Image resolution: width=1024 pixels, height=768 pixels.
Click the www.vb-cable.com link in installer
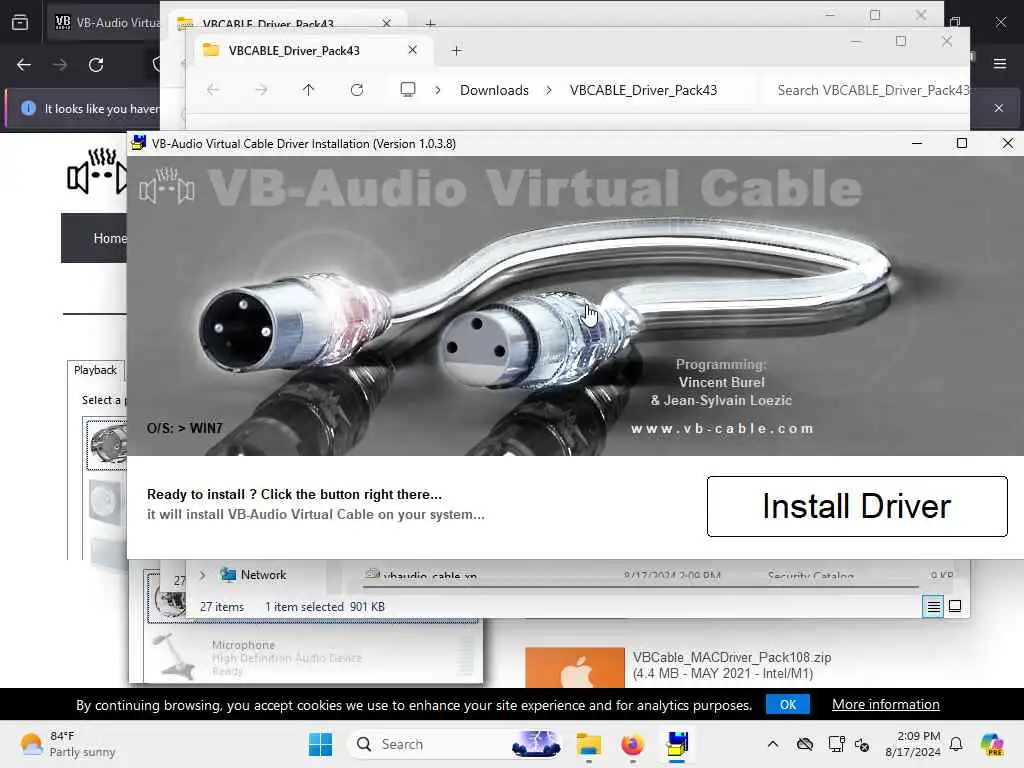pyautogui.click(x=722, y=428)
